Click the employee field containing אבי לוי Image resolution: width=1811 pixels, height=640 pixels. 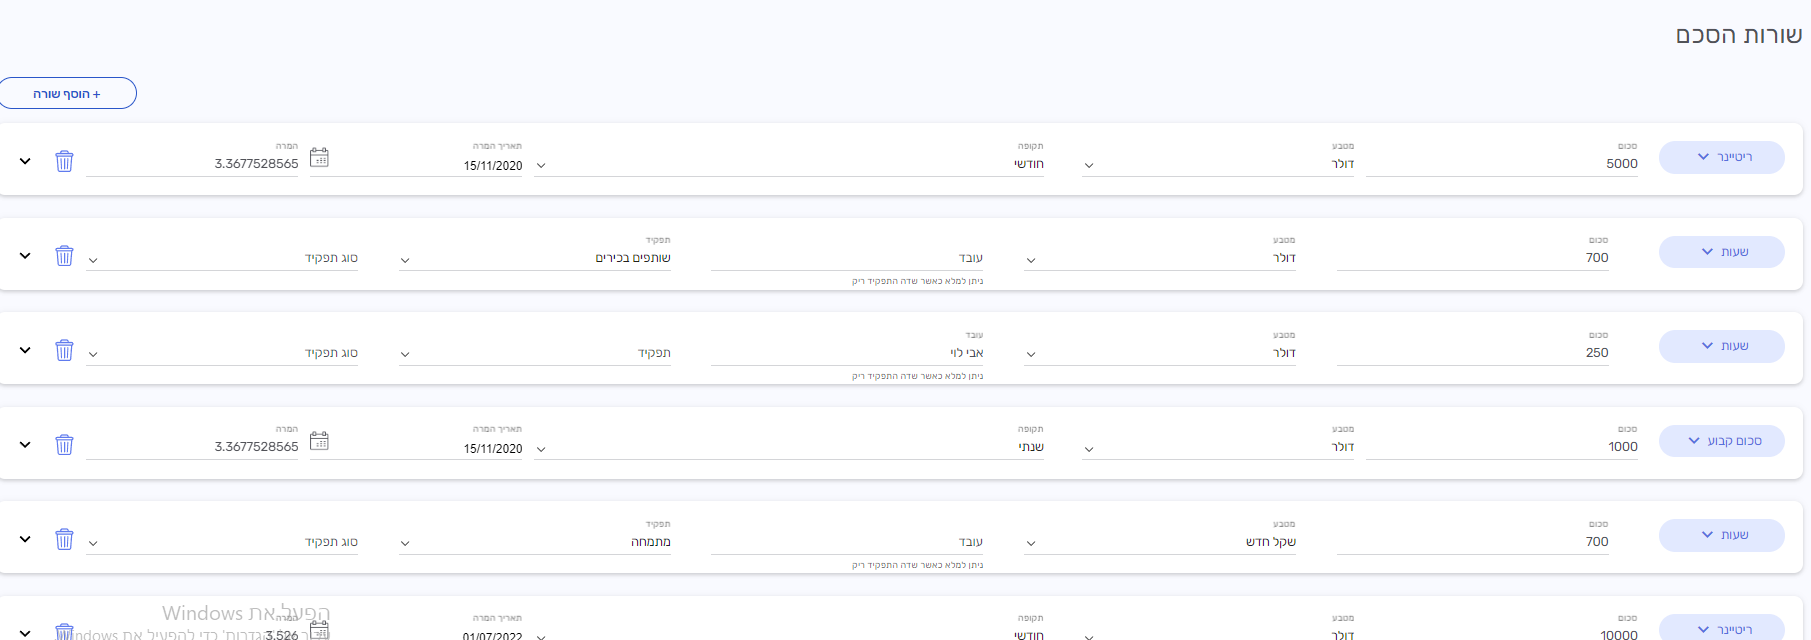[848, 353]
